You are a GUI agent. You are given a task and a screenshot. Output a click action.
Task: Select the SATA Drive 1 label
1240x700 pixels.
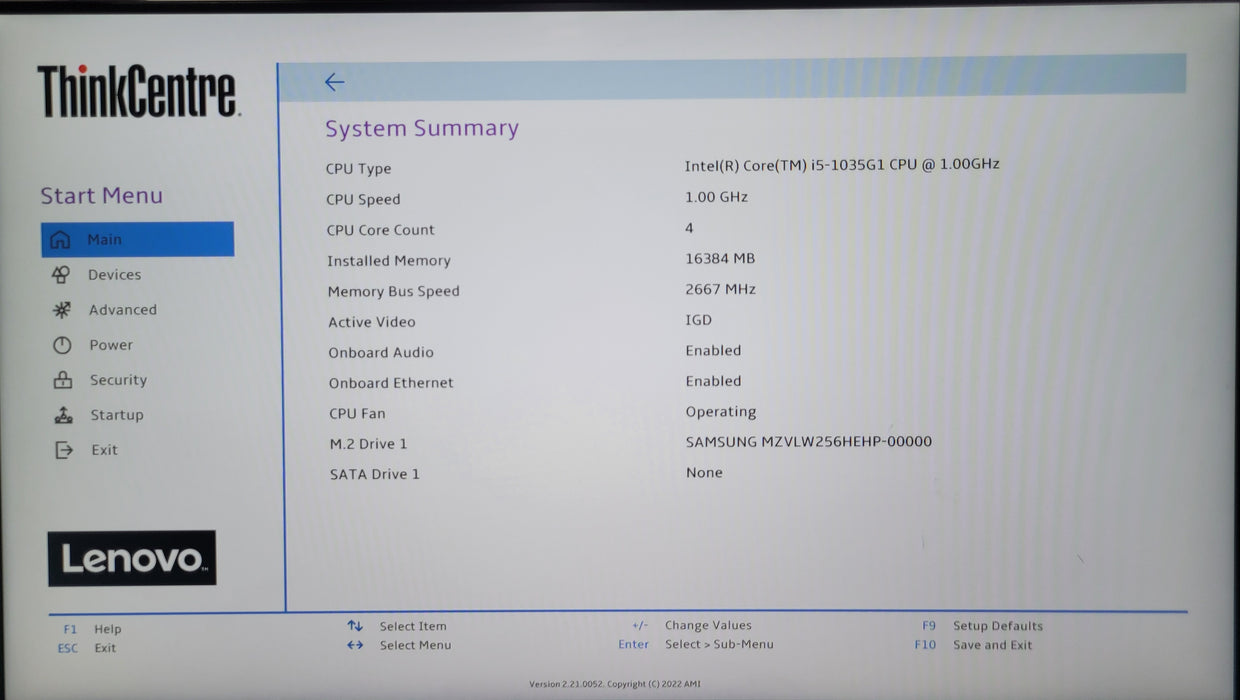point(375,474)
